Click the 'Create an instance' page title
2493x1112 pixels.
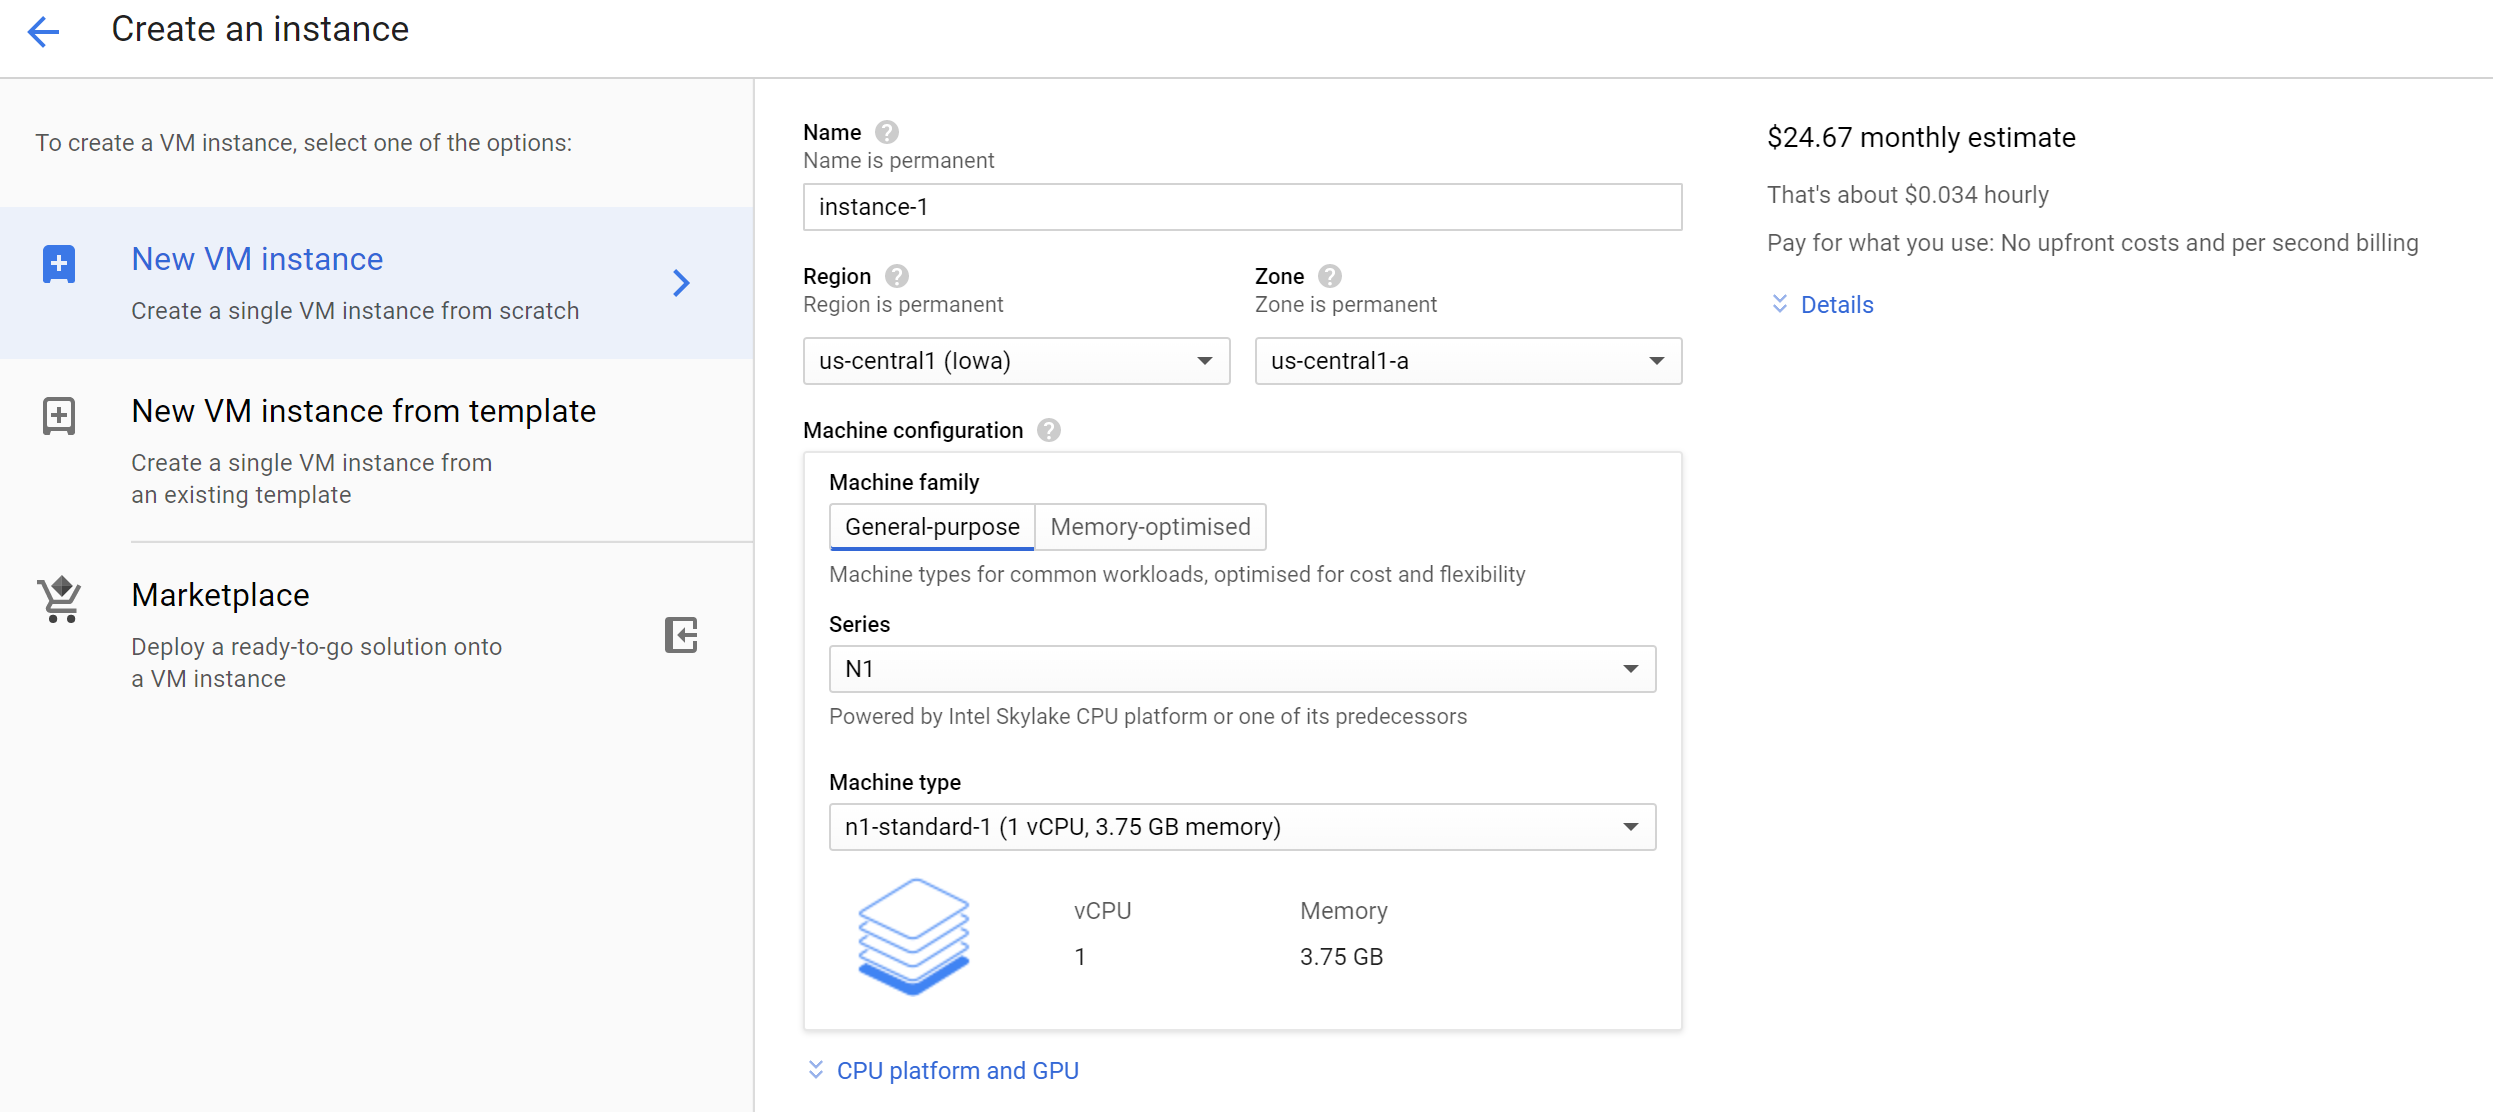[x=260, y=30]
